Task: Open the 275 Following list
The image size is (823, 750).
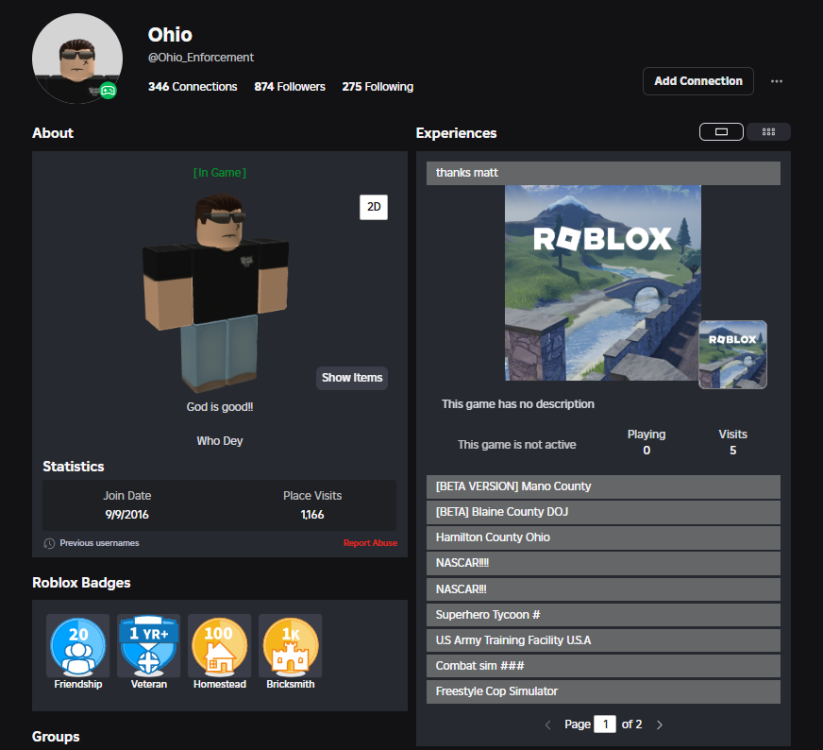Action: tap(378, 87)
